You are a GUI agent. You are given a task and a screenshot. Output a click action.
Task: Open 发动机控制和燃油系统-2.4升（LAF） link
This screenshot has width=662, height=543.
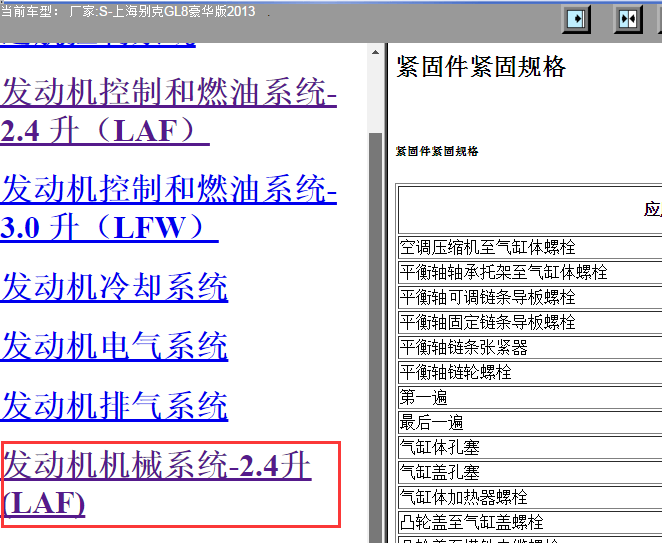click(168, 111)
